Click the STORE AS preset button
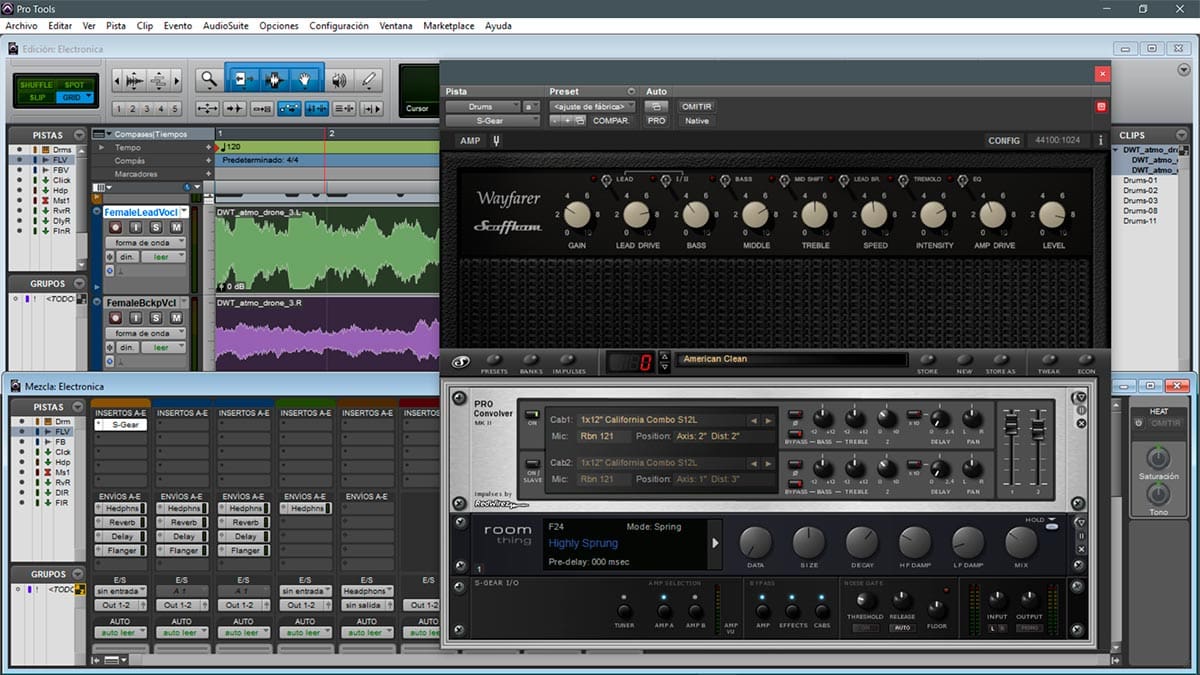Screen dimensions: 1200x675 1000,363
